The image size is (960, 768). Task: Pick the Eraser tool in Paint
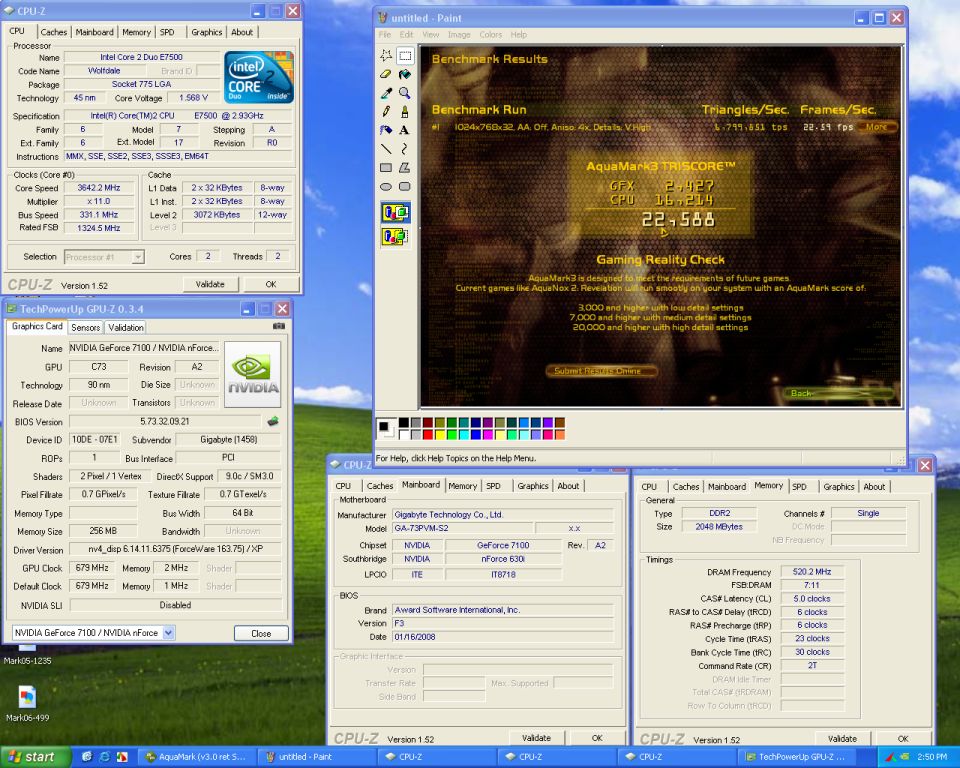click(x=386, y=75)
